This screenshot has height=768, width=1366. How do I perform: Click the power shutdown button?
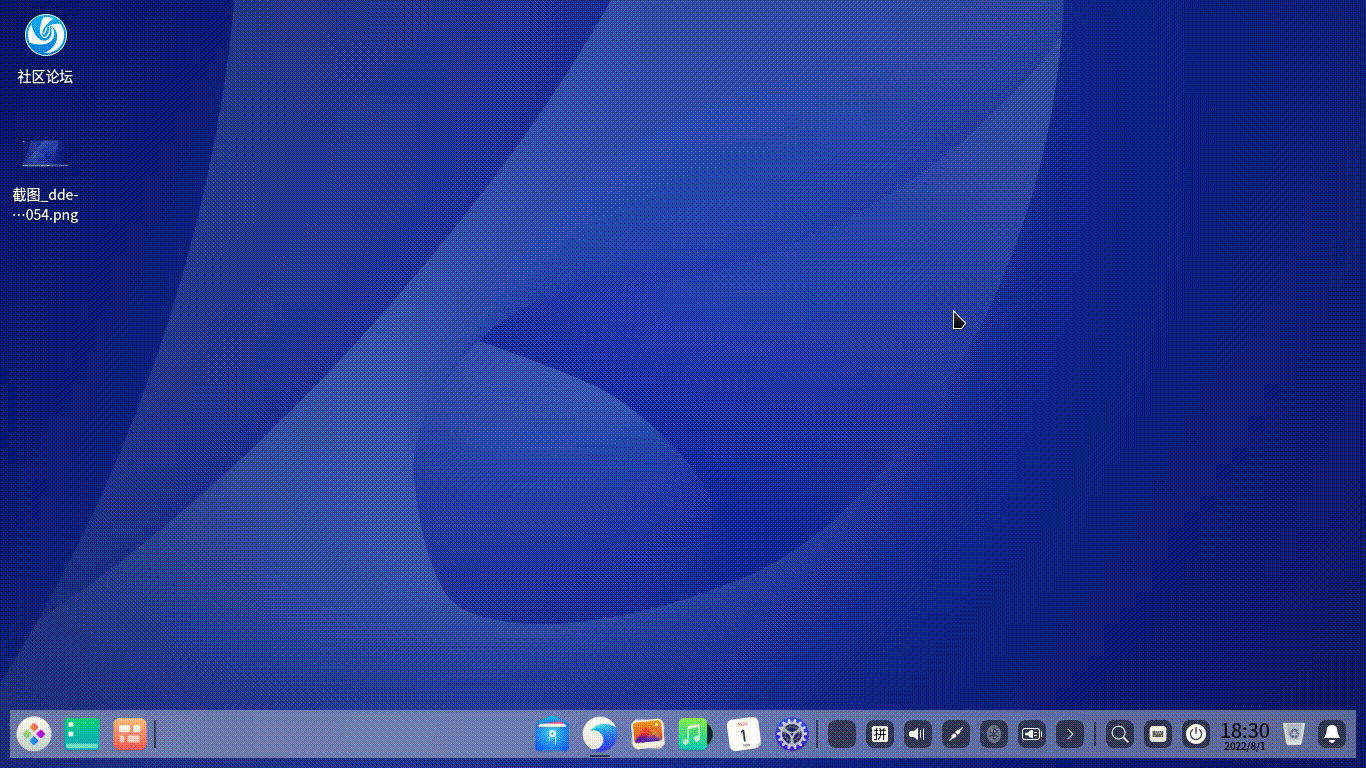click(1196, 735)
